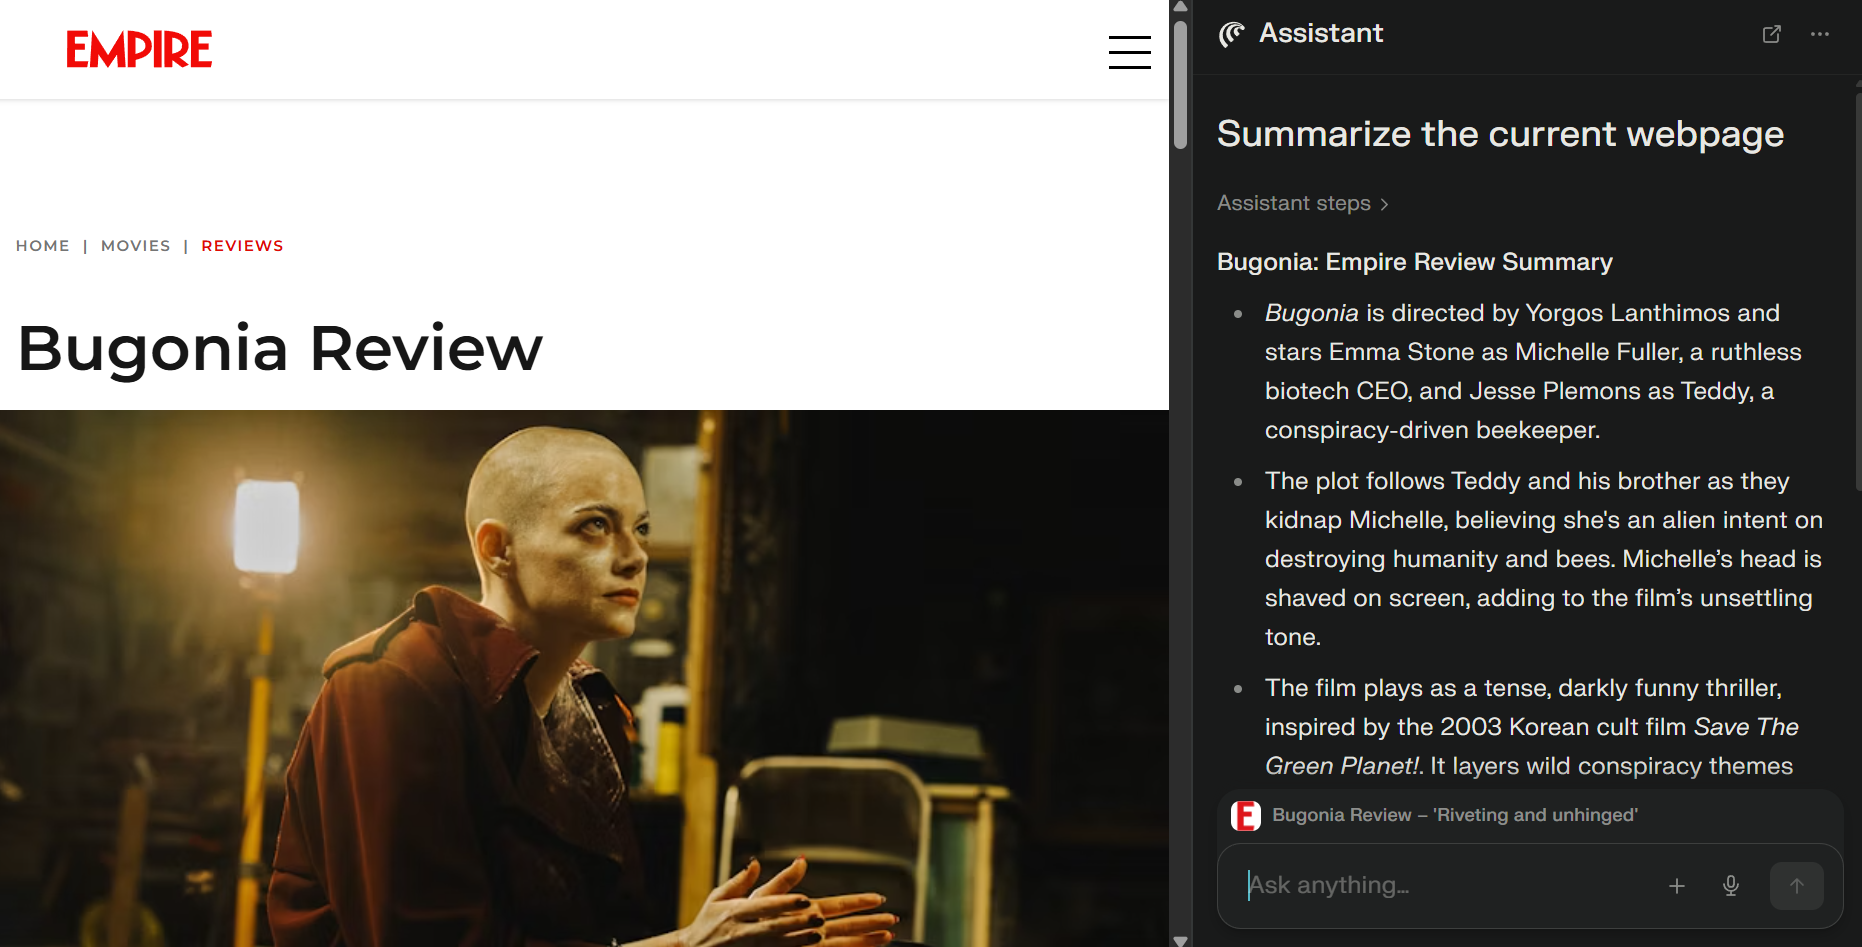The image size is (1862, 947).
Task: Click the page scrollbar up arrow
Action: click(x=1180, y=6)
